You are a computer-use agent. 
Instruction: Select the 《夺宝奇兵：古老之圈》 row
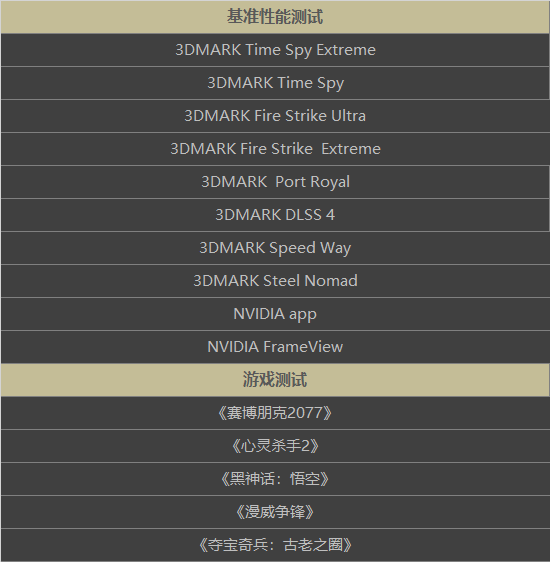tap(275, 545)
